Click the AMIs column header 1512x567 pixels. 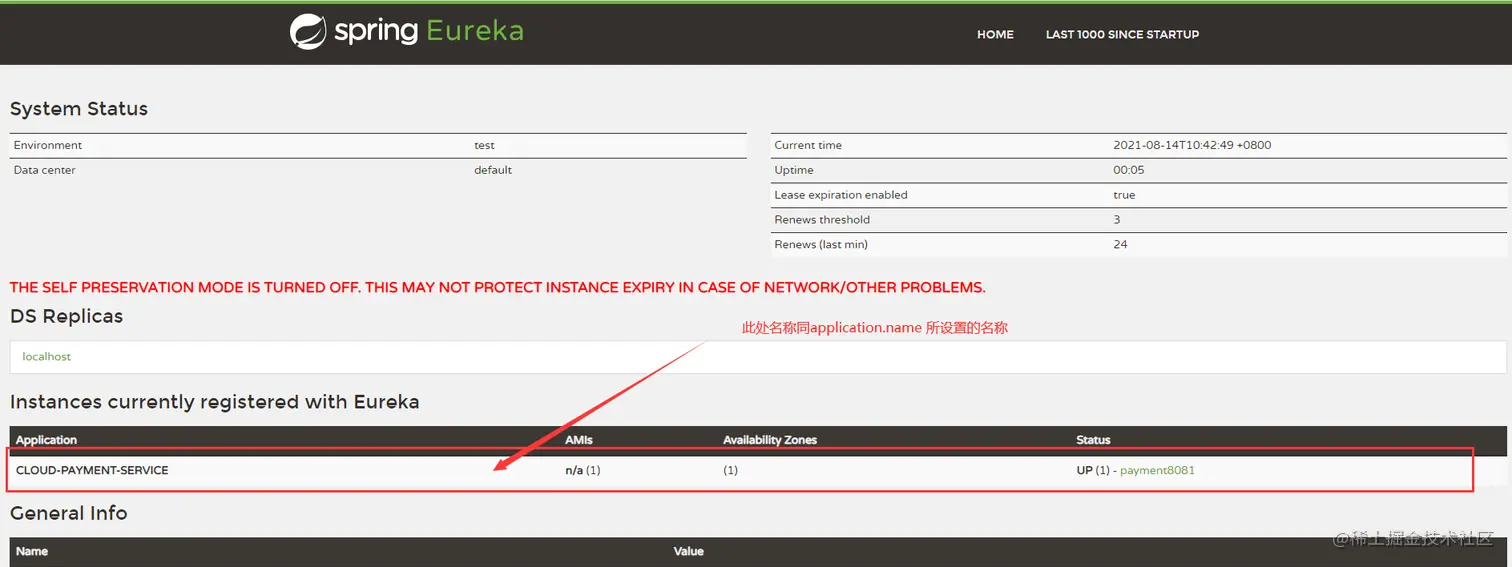click(x=579, y=440)
